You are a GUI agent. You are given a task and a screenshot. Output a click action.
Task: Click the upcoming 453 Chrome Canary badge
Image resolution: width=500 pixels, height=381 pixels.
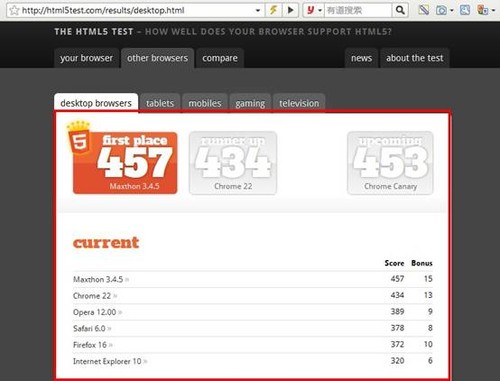pos(390,163)
